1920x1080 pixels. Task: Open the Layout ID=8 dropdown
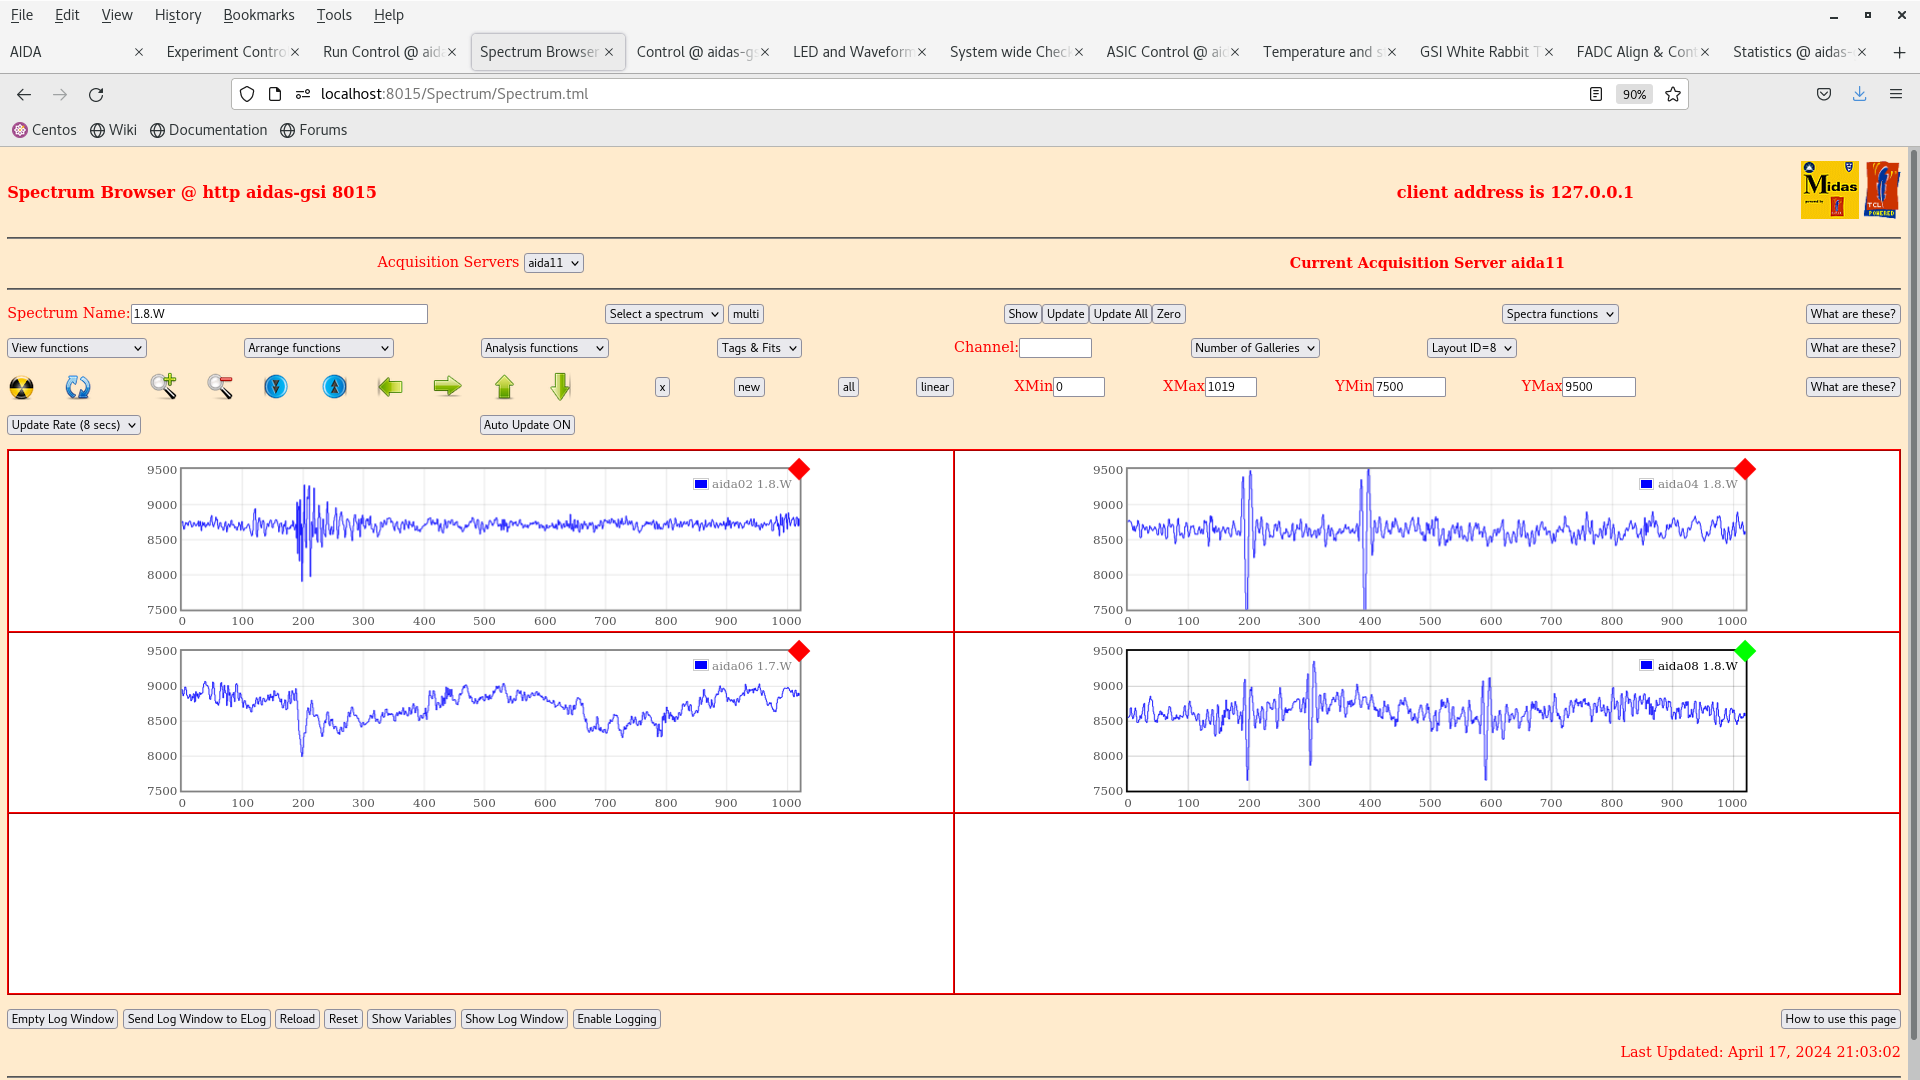(x=1471, y=348)
